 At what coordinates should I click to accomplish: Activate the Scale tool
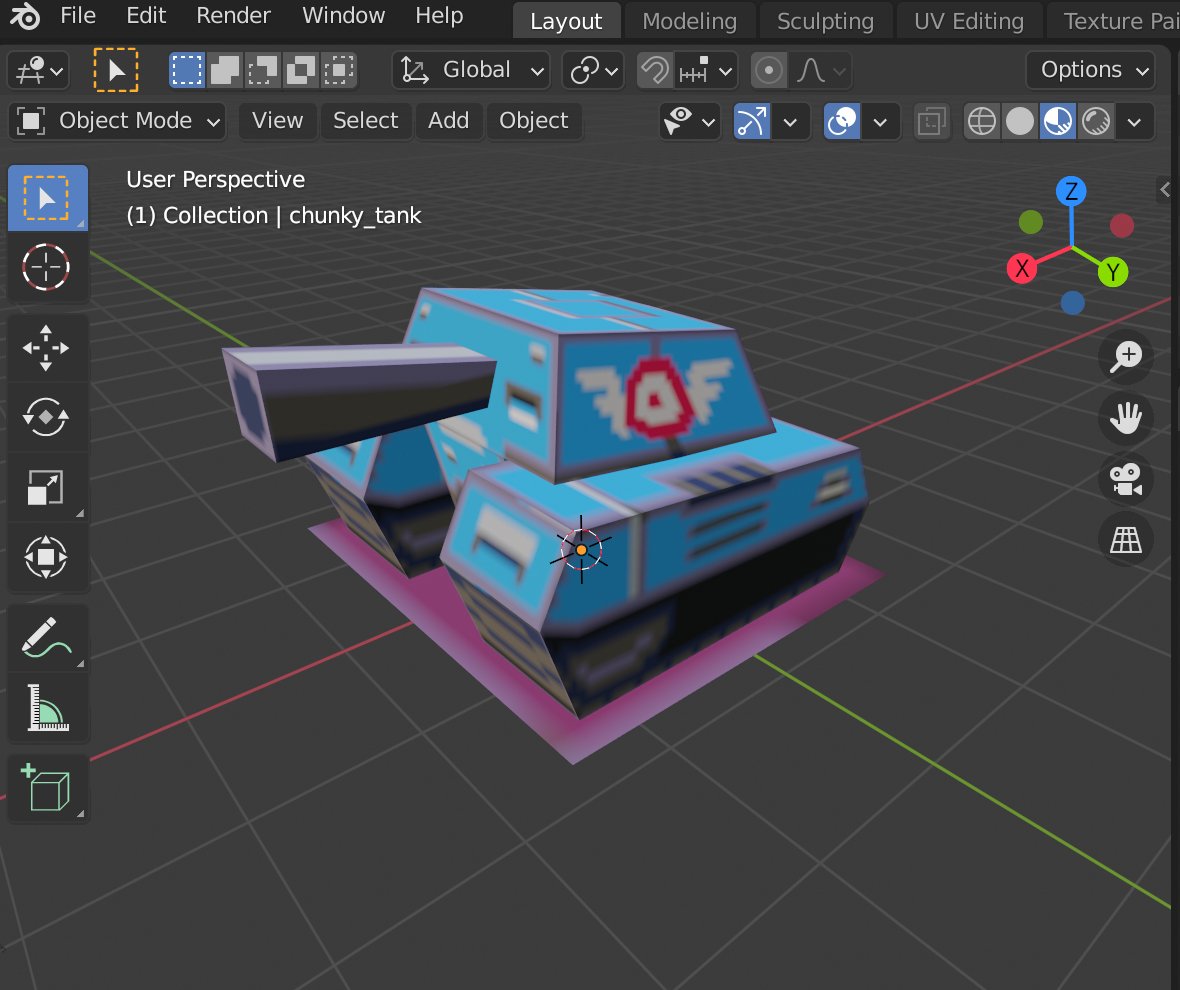pos(47,487)
